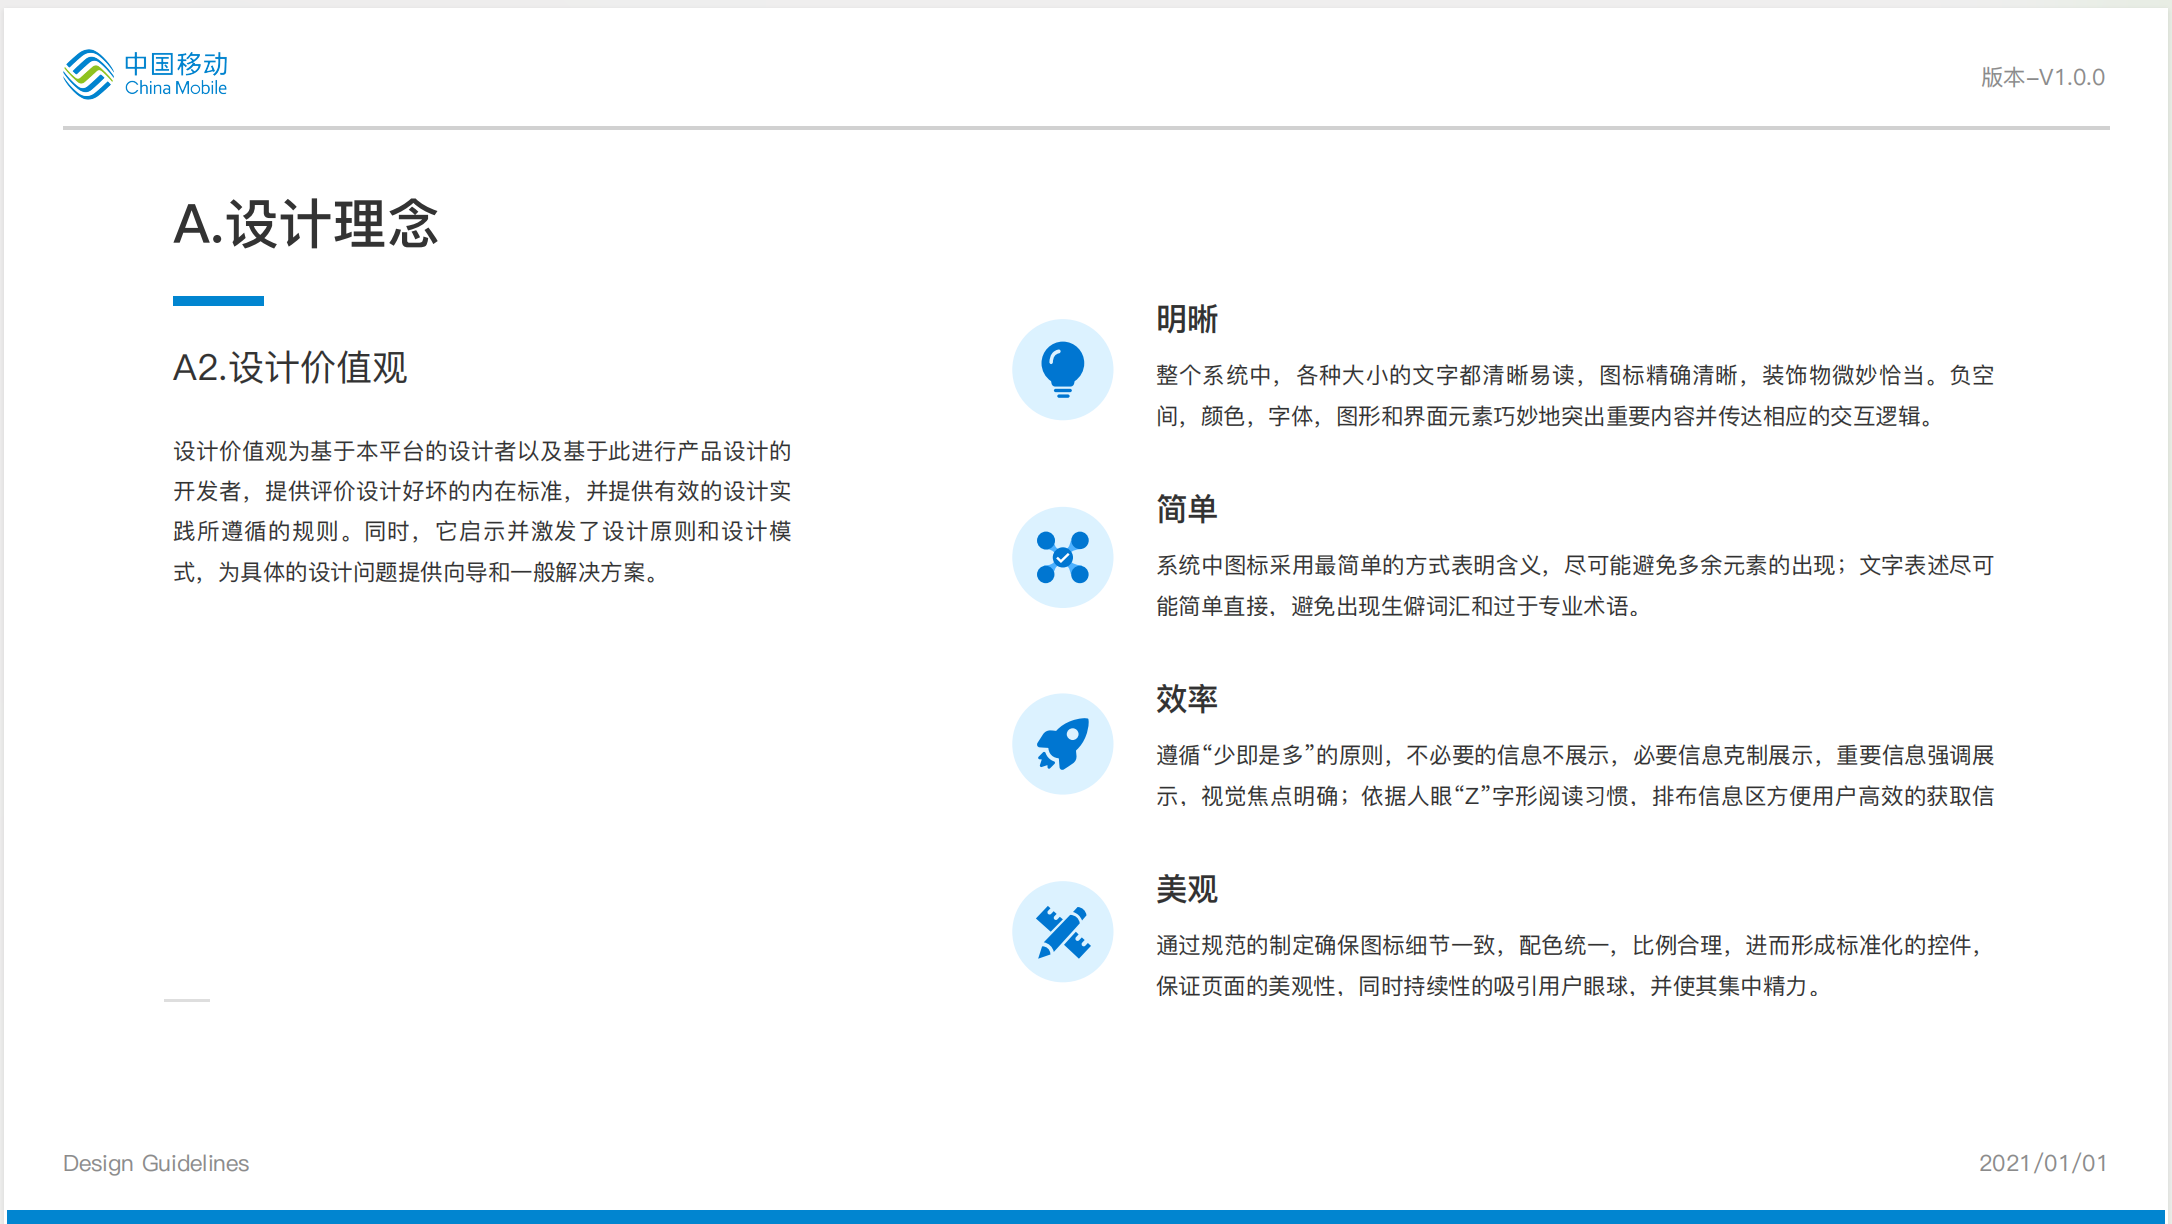Click the description paragraph under 美观

click(1574, 965)
